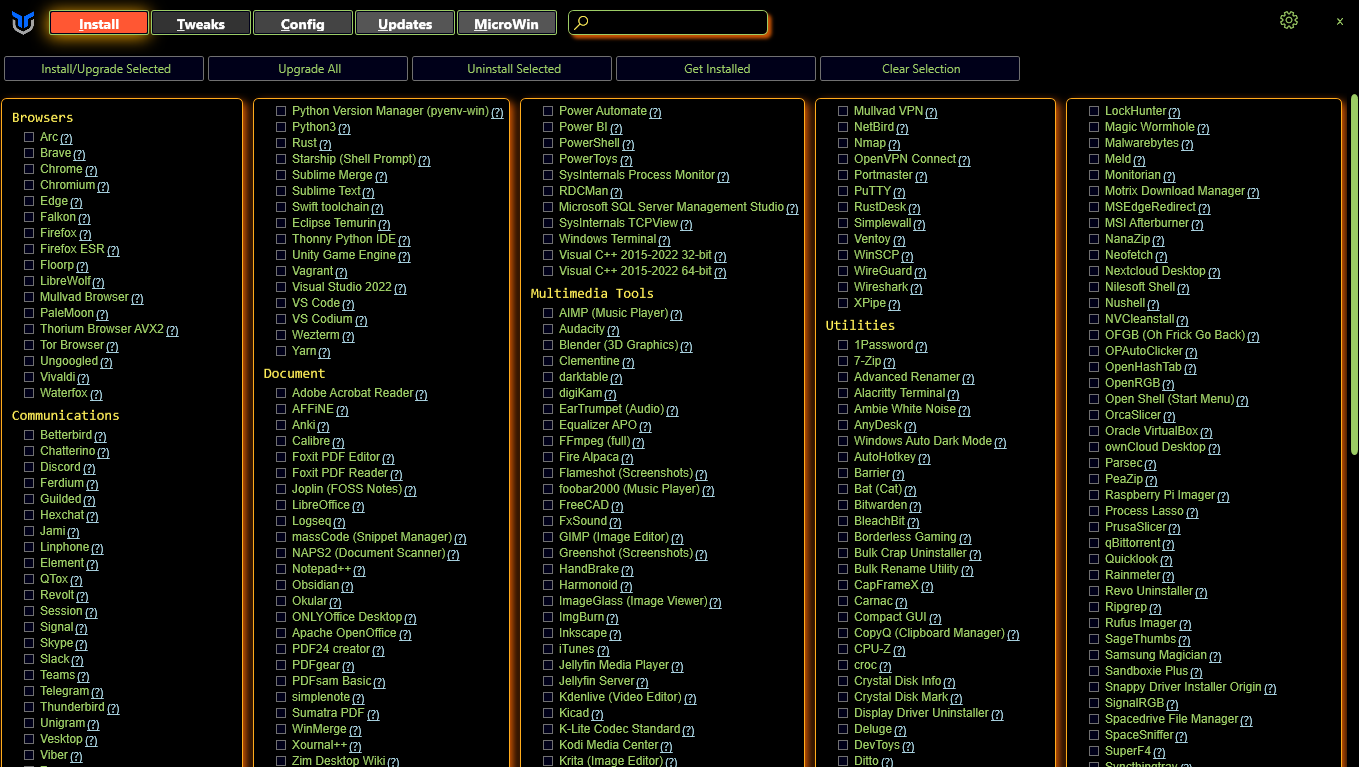Open the settings gear menu
Image resolution: width=1359 pixels, height=767 pixels.
click(x=1288, y=21)
